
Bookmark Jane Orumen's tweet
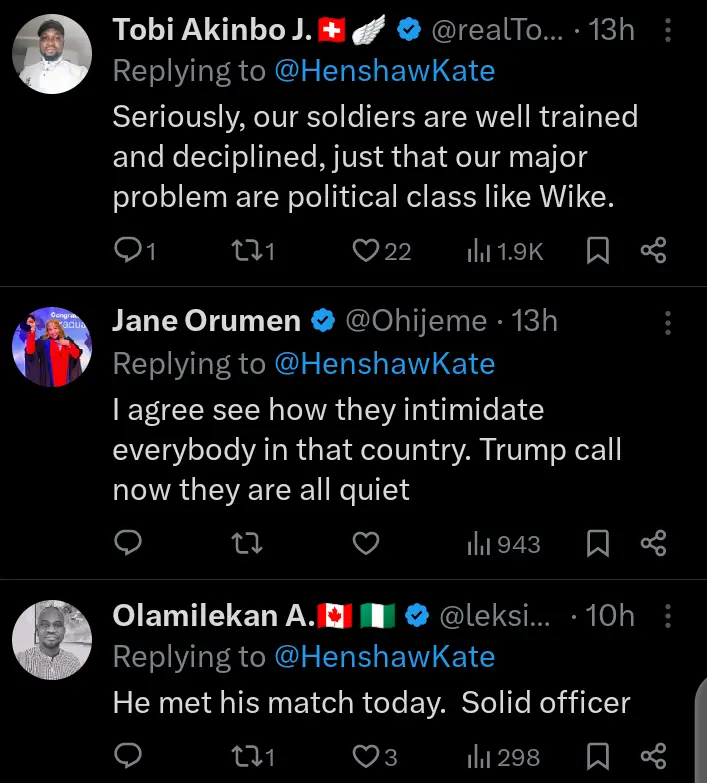coord(597,543)
